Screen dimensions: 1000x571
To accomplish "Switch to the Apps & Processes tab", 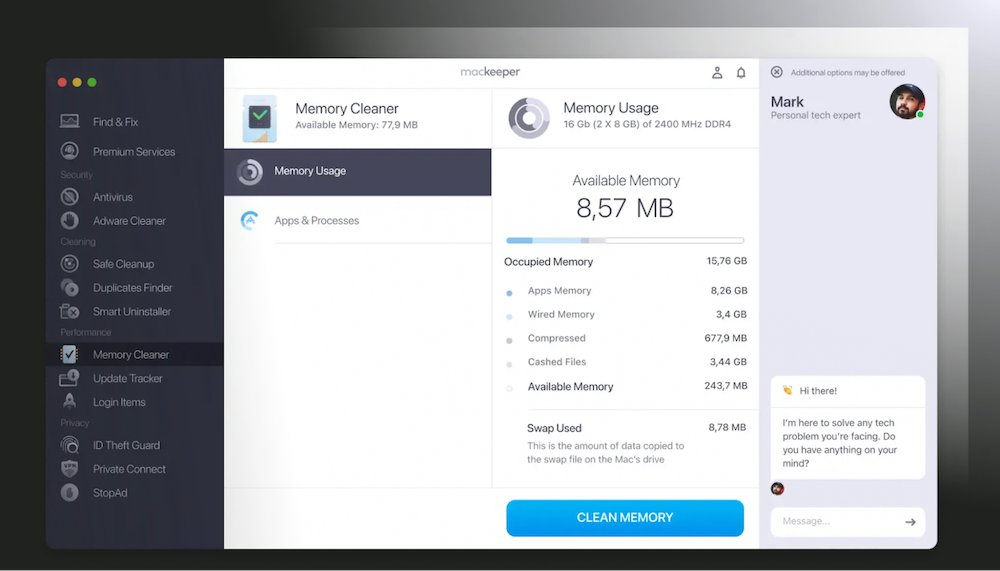I will [x=357, y=220].
